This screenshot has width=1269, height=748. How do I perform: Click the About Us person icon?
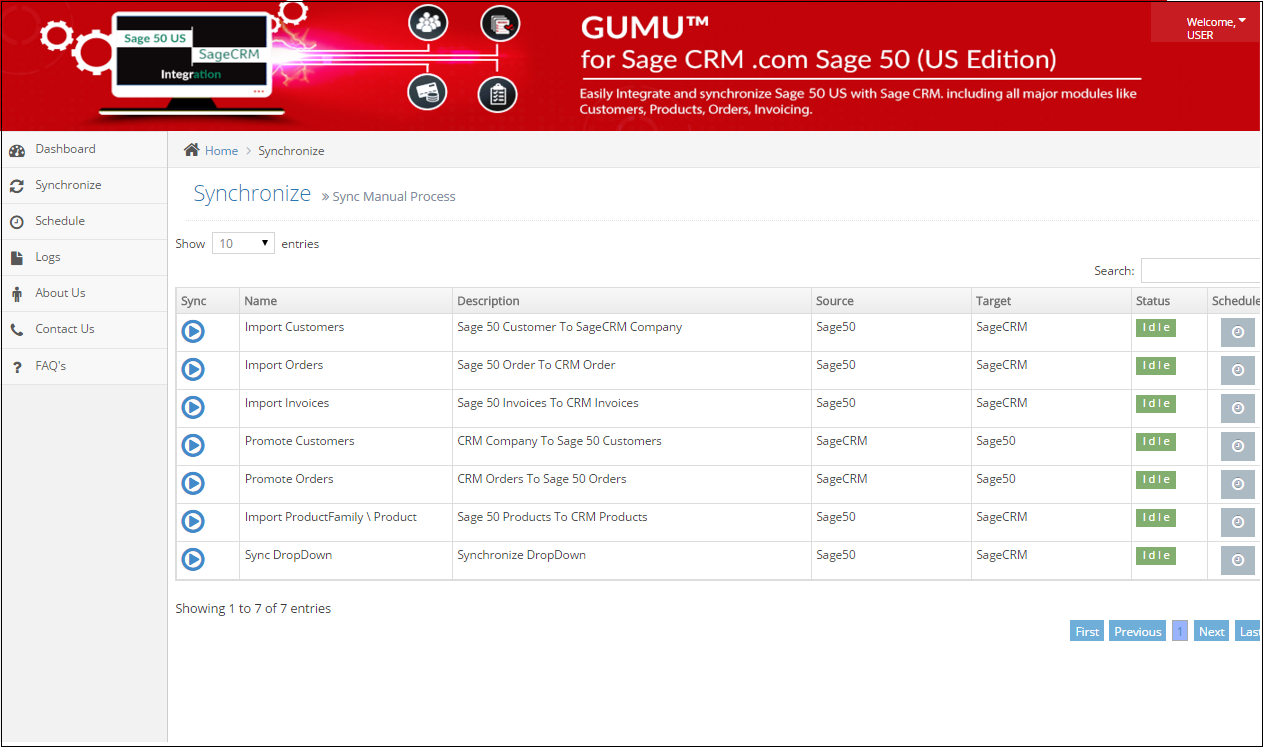pos(16,294)
